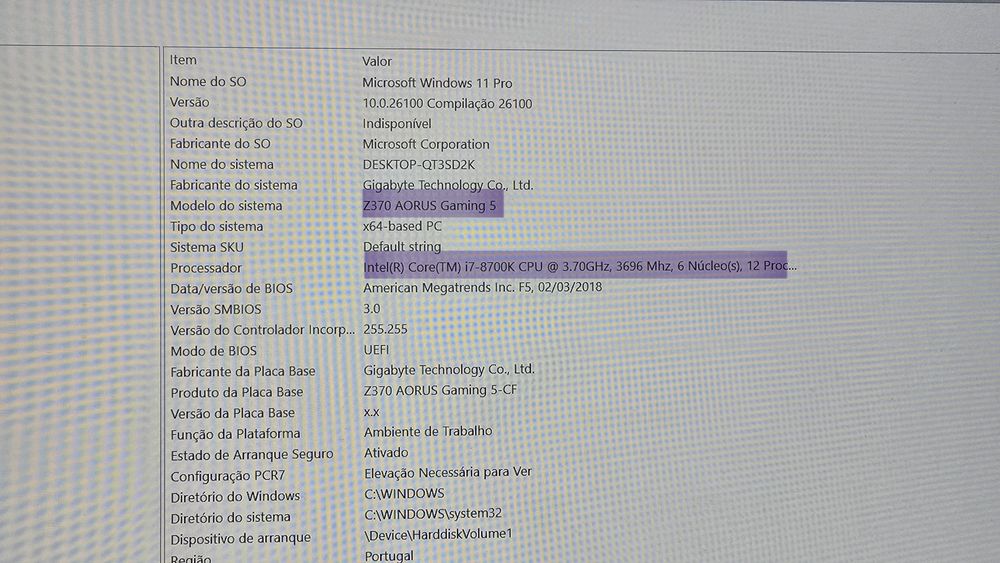Image resolution: width=1000 pixels, height=563 pixels.
Task: Select the Item column header
Action: [183, 60]
